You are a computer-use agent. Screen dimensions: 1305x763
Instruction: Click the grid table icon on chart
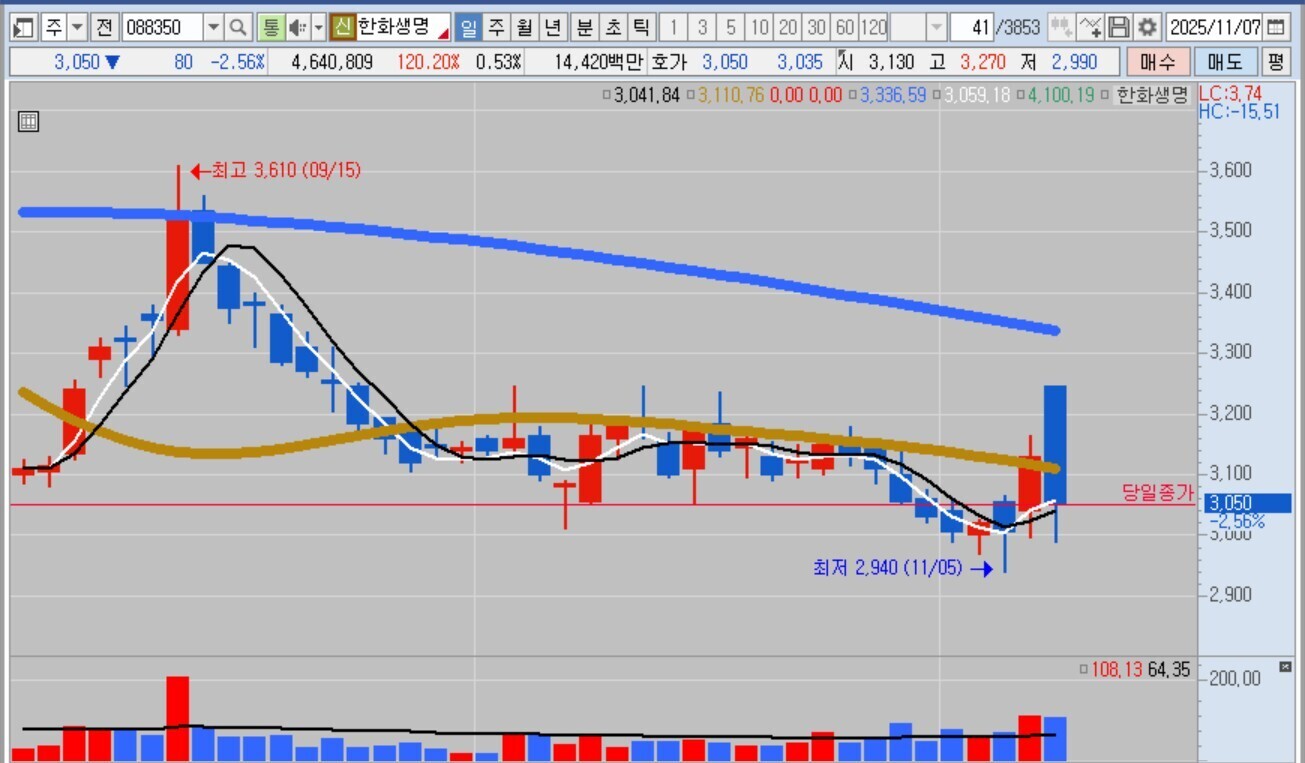coord(28,122)
